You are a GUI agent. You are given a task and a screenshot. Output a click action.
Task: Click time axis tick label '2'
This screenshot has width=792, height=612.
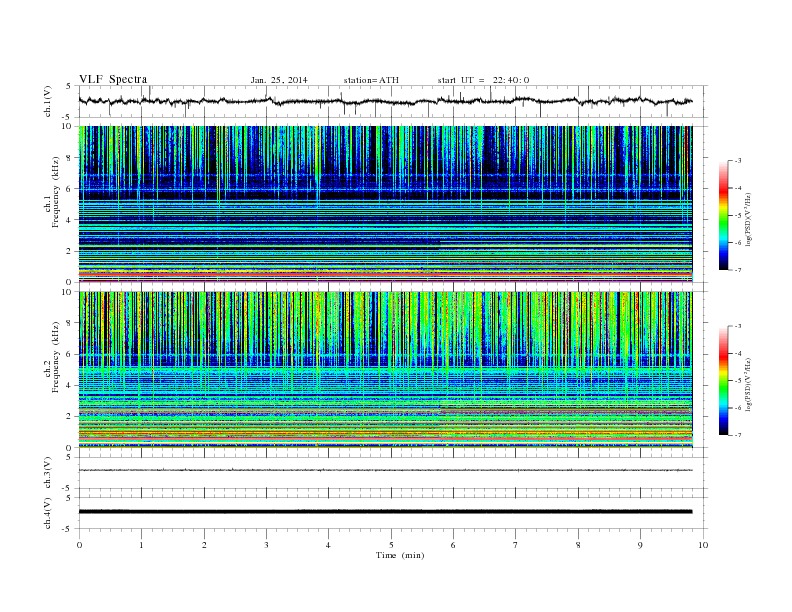click(x=204, y=545)
